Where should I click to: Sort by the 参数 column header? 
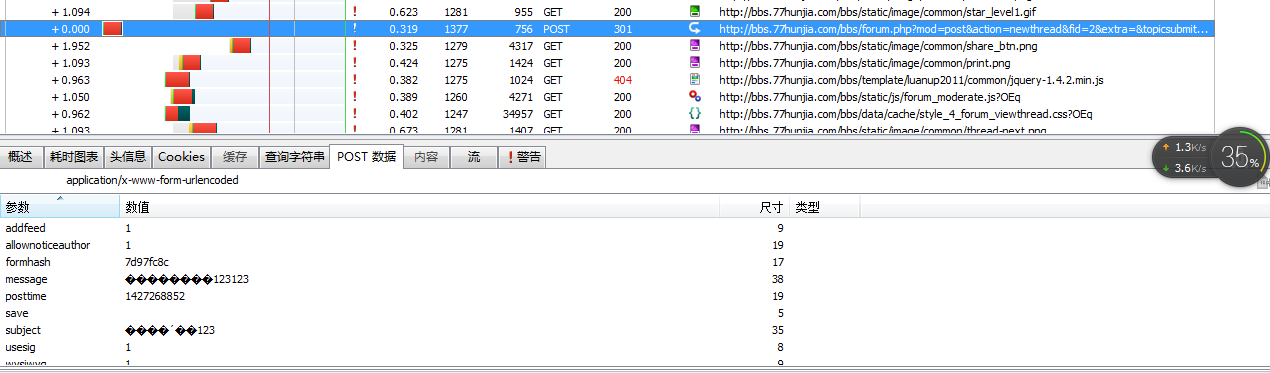click(60, 208)
